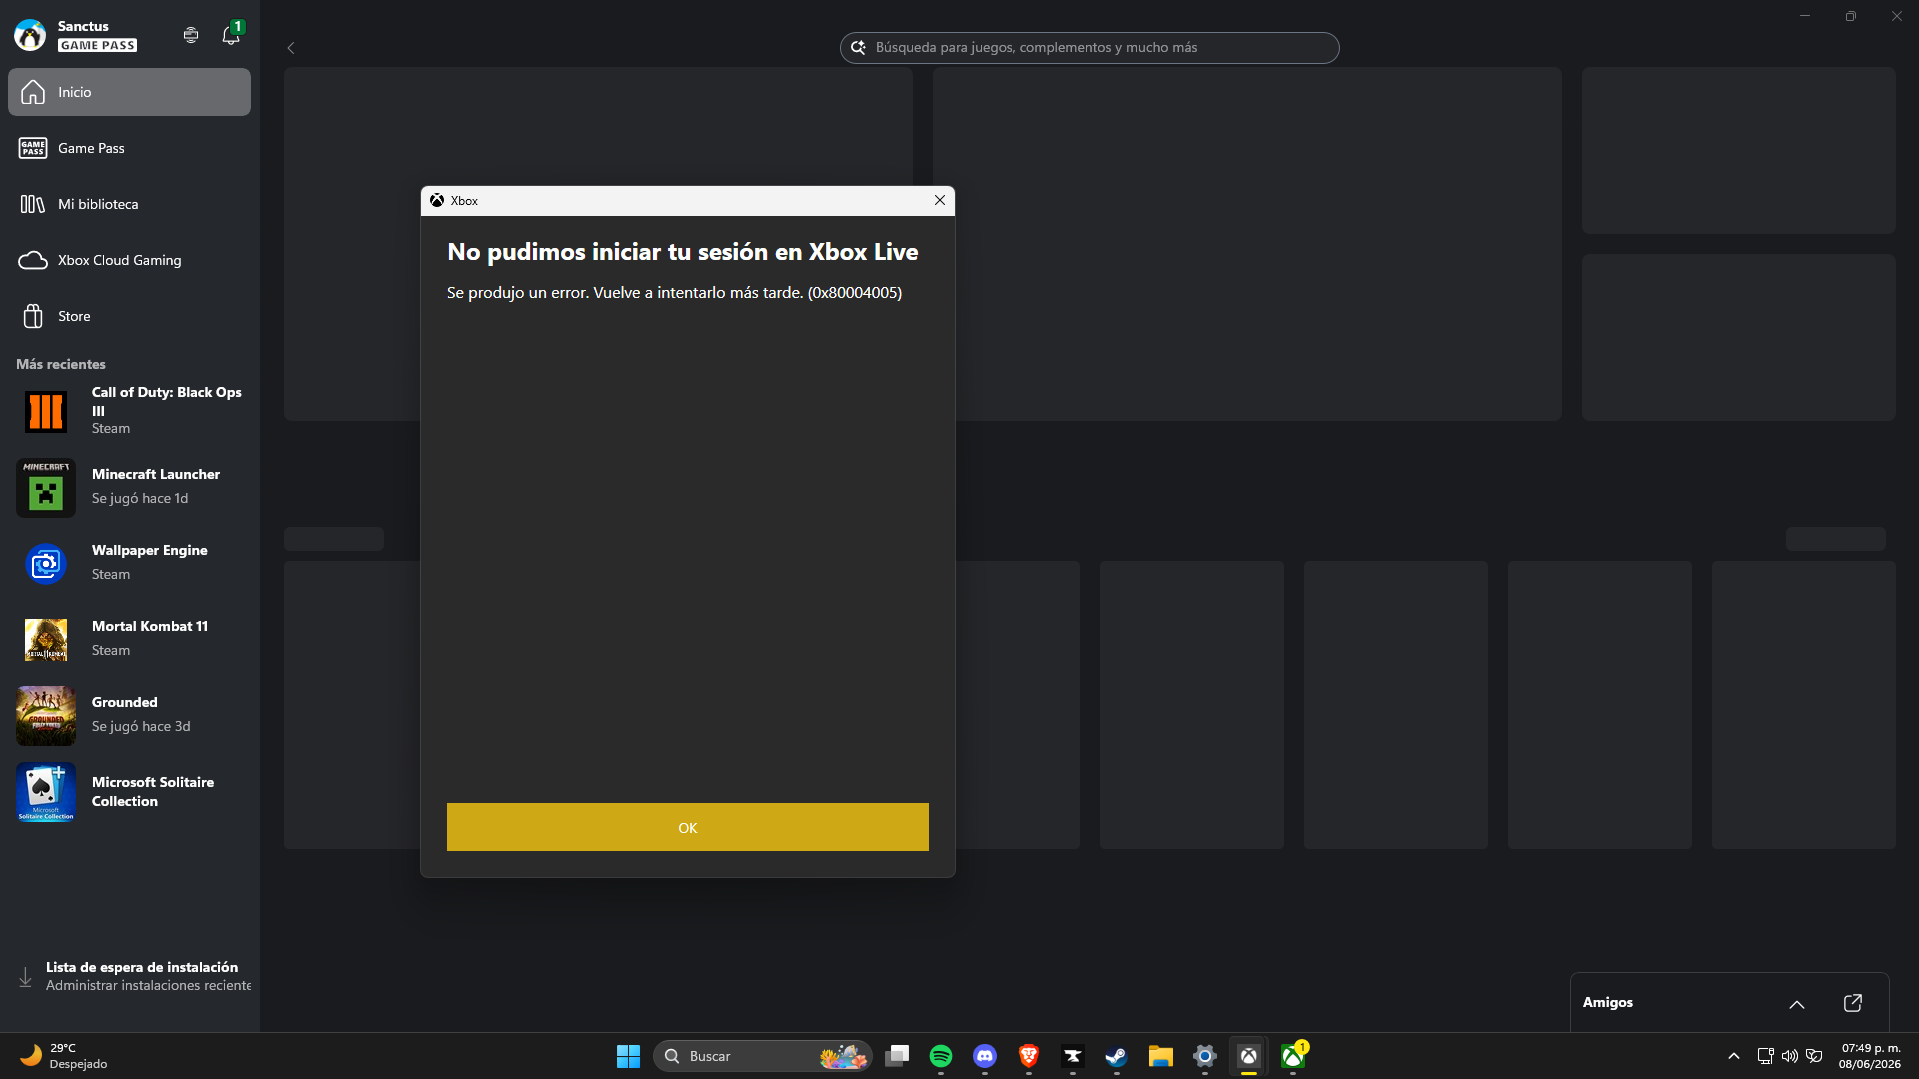Expand the Amigos panel chevron
Image resolution: width=1919 pixels, height=1079 pixels.
tap(1797, 1004)
